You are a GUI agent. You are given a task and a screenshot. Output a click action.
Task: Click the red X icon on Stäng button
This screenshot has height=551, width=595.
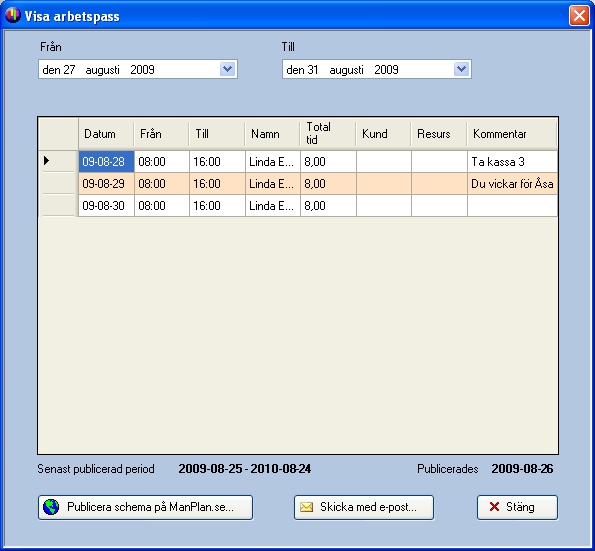pos(494,507)
